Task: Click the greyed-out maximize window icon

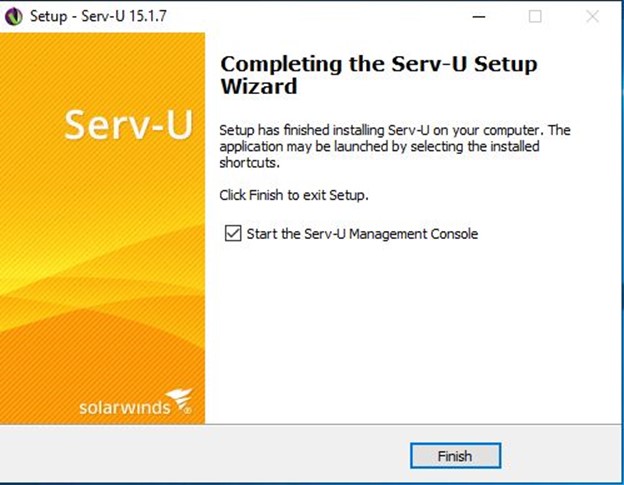Action: click(x=535, y=16)
